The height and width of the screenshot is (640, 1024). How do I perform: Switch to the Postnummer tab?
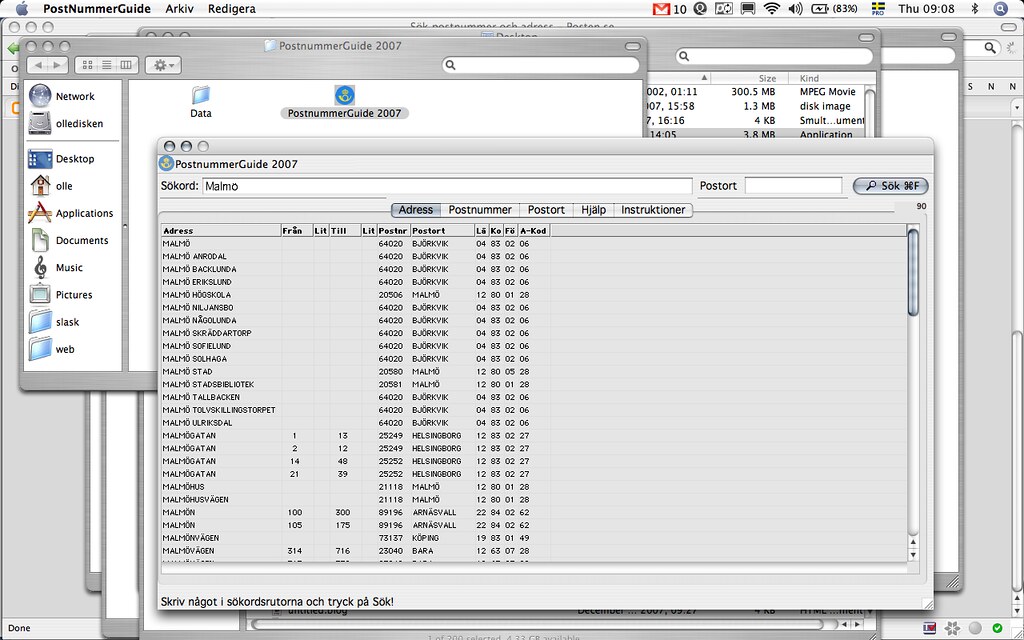click(x=480, y=210)
